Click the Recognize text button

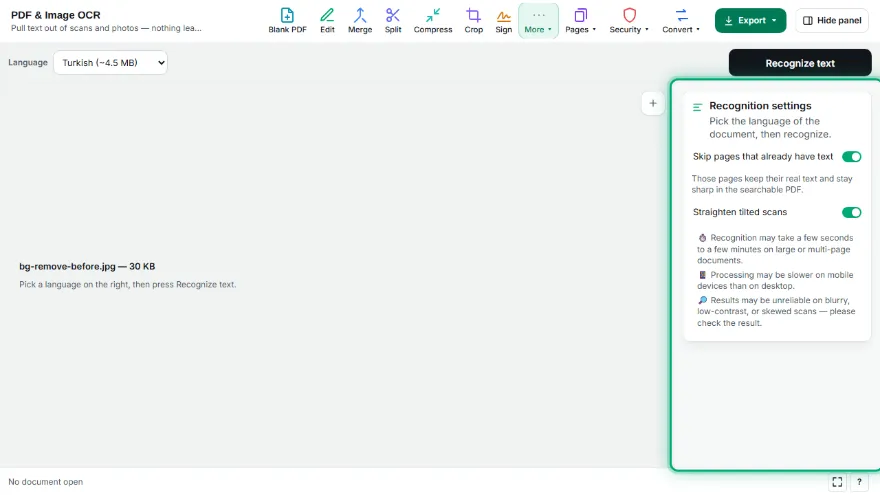coord(800,63)
